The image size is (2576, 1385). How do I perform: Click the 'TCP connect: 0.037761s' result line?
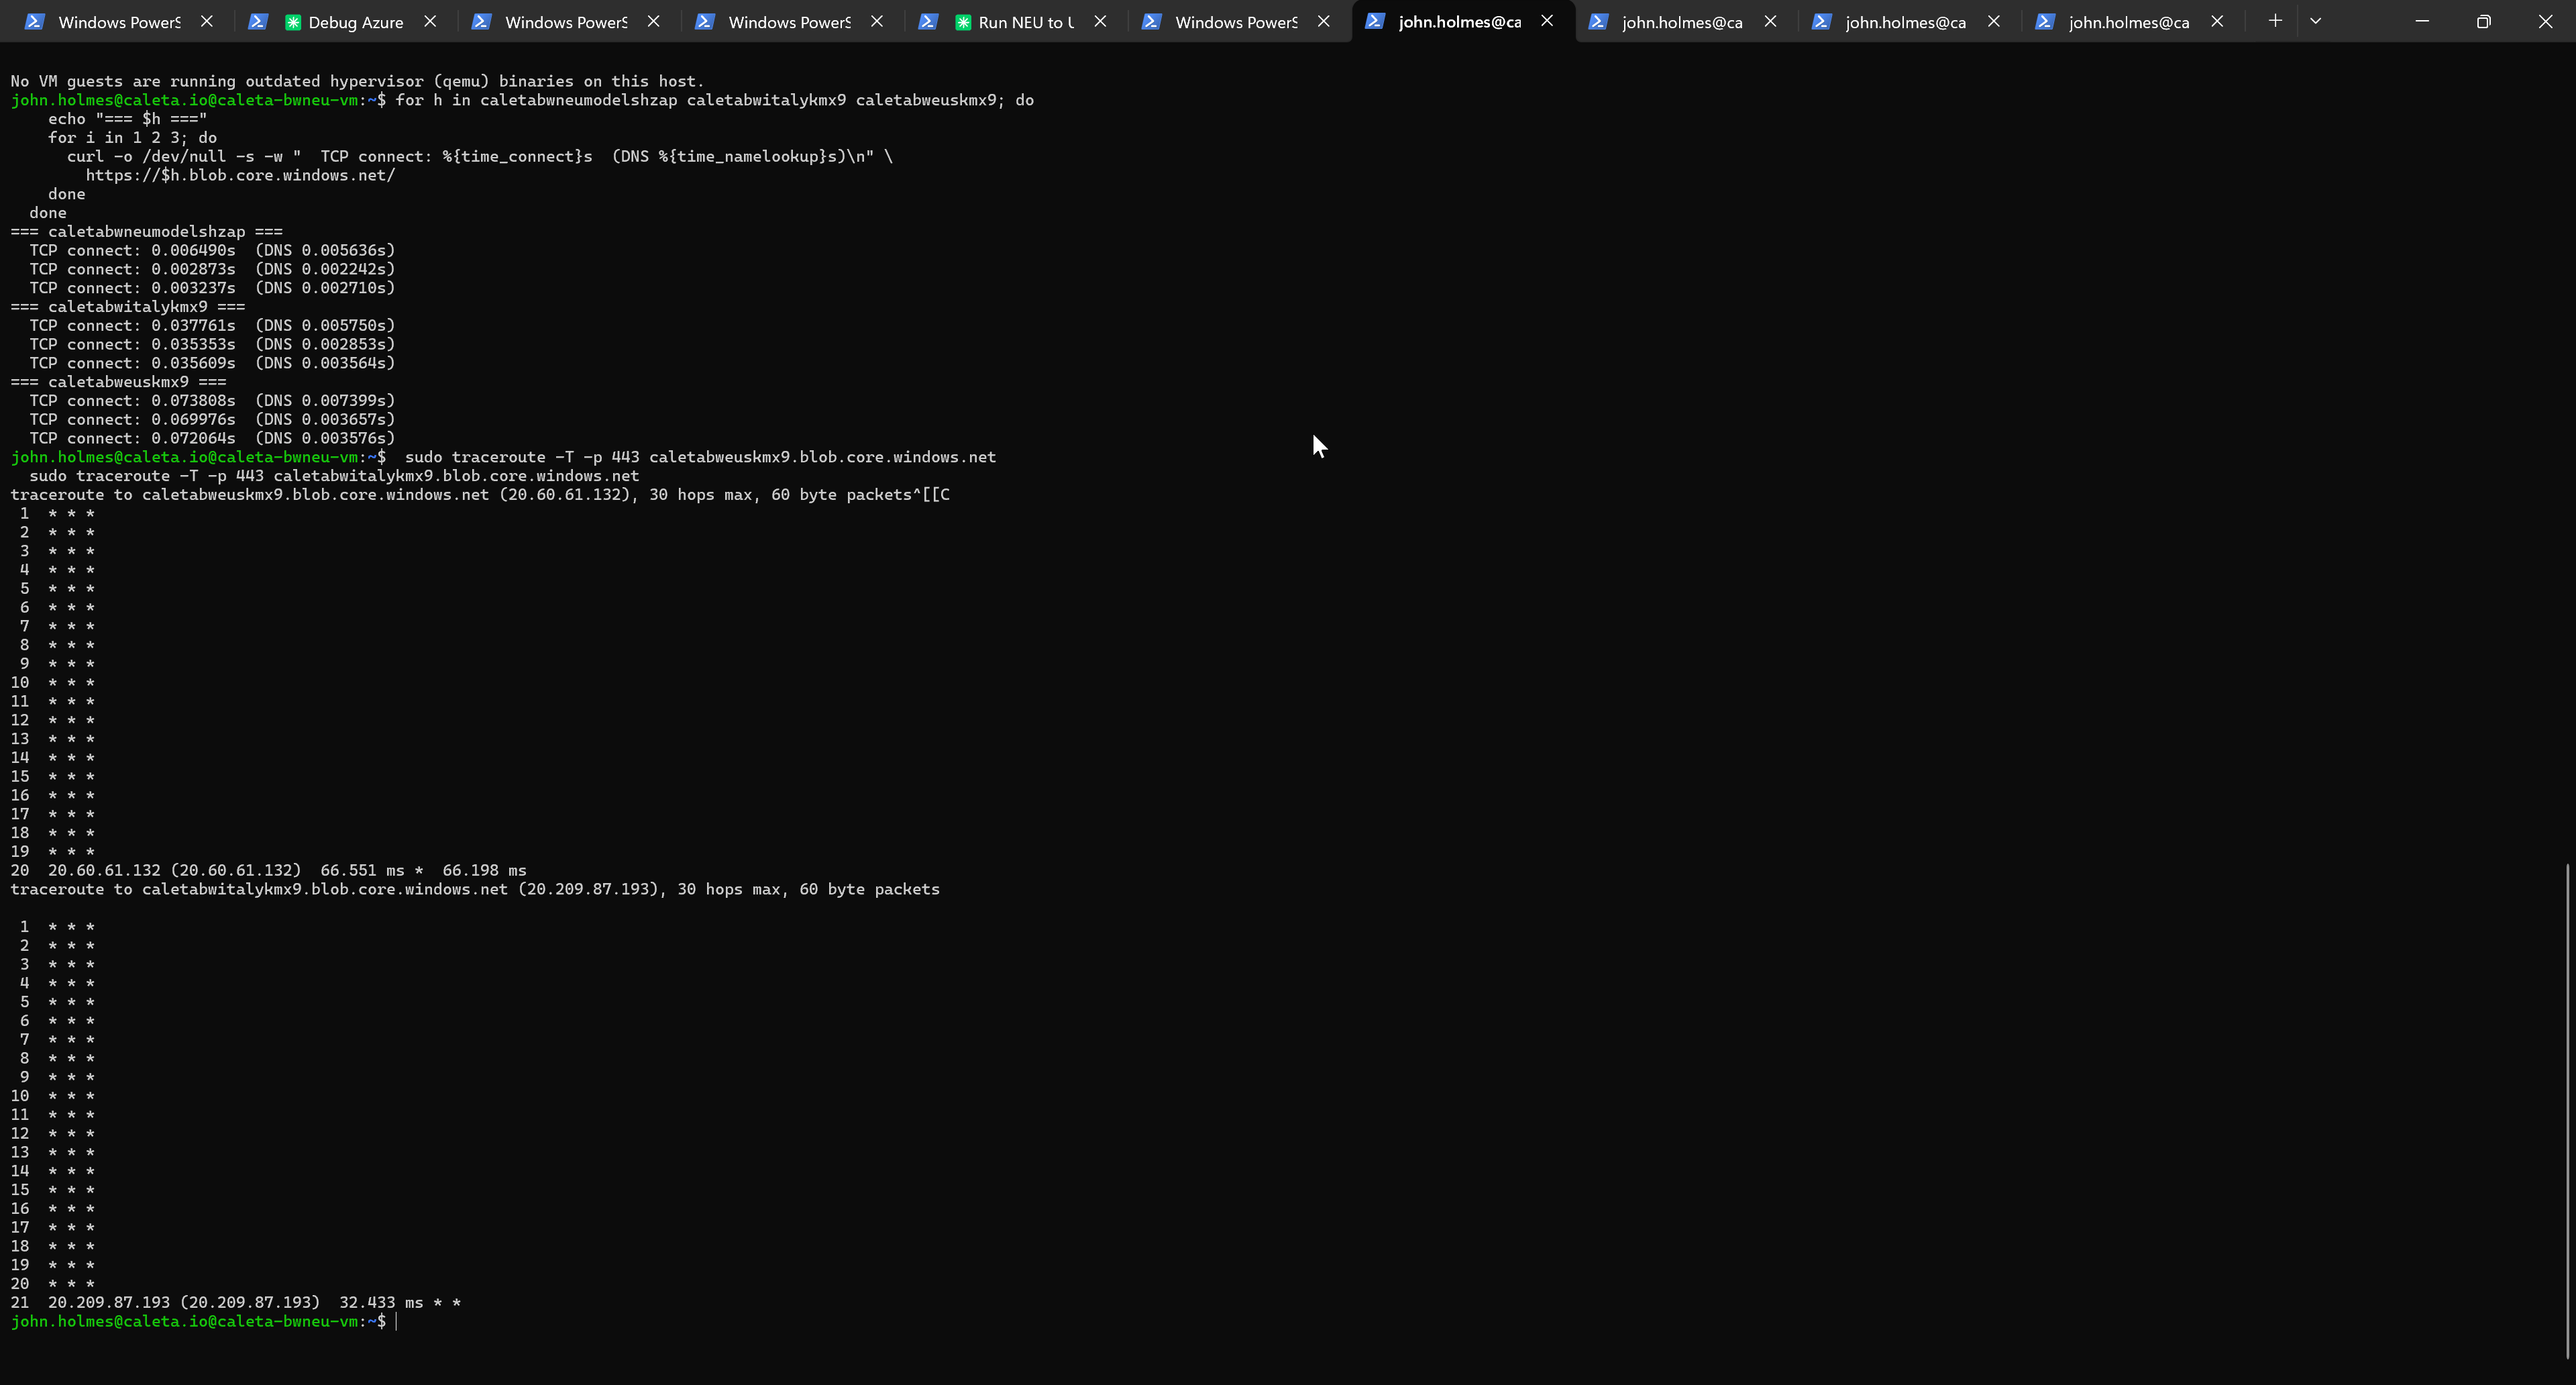tap(212, 325)
